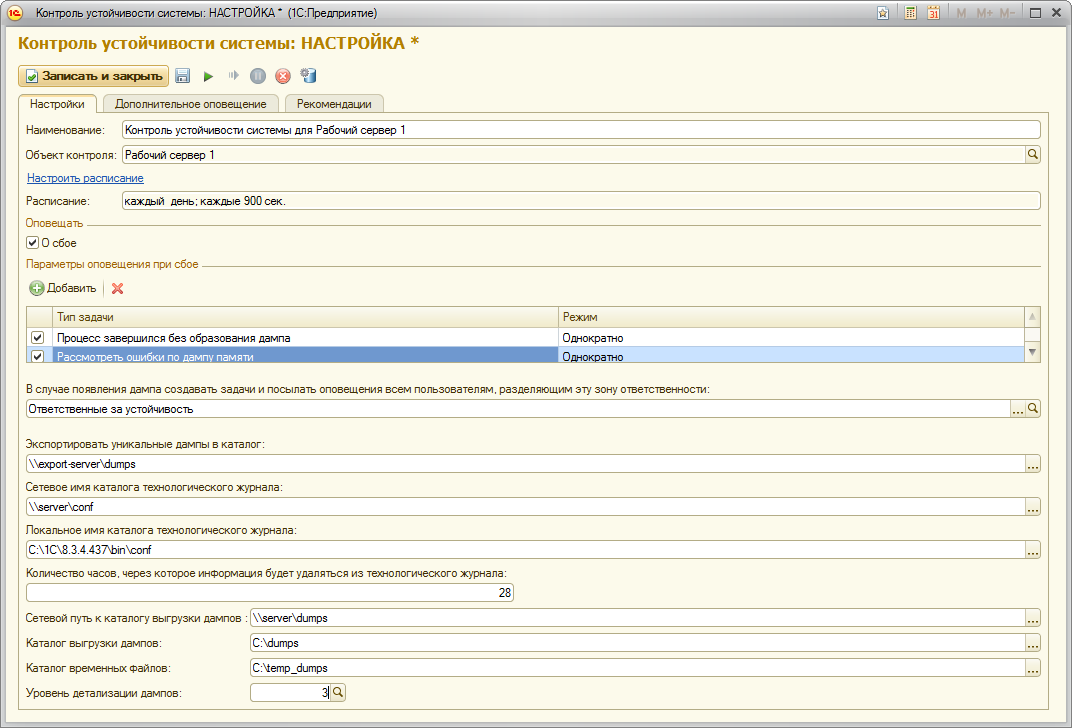
Task: Open the calendar icon in title bar
Action: click(x=934, y=13)
